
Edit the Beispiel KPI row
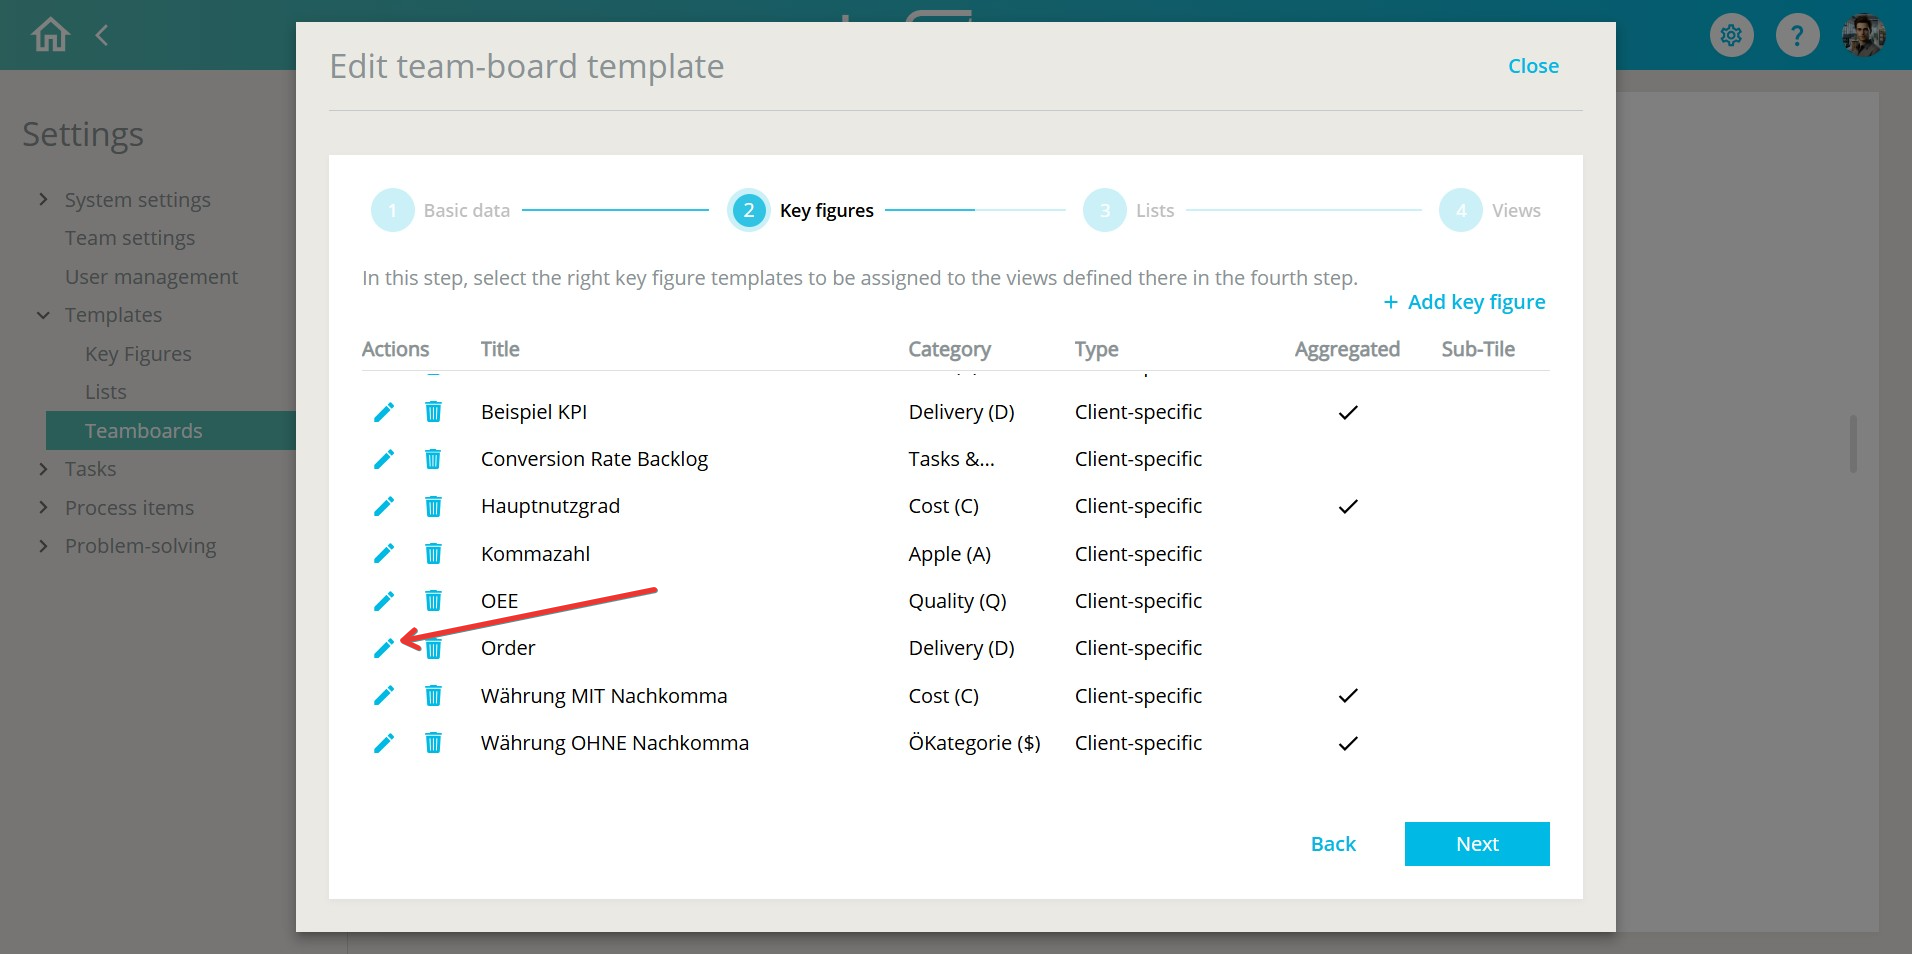coord(383,412)
